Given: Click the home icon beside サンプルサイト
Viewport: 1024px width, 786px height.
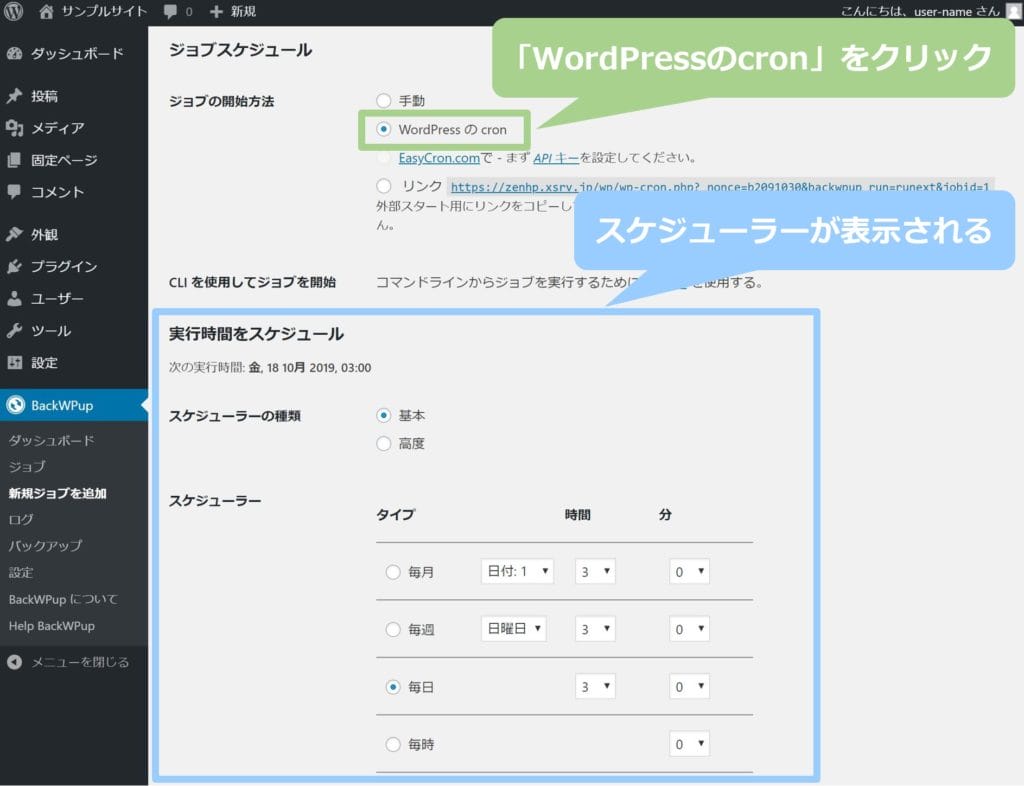Looking at the screenshot, I should coord(46,11).
